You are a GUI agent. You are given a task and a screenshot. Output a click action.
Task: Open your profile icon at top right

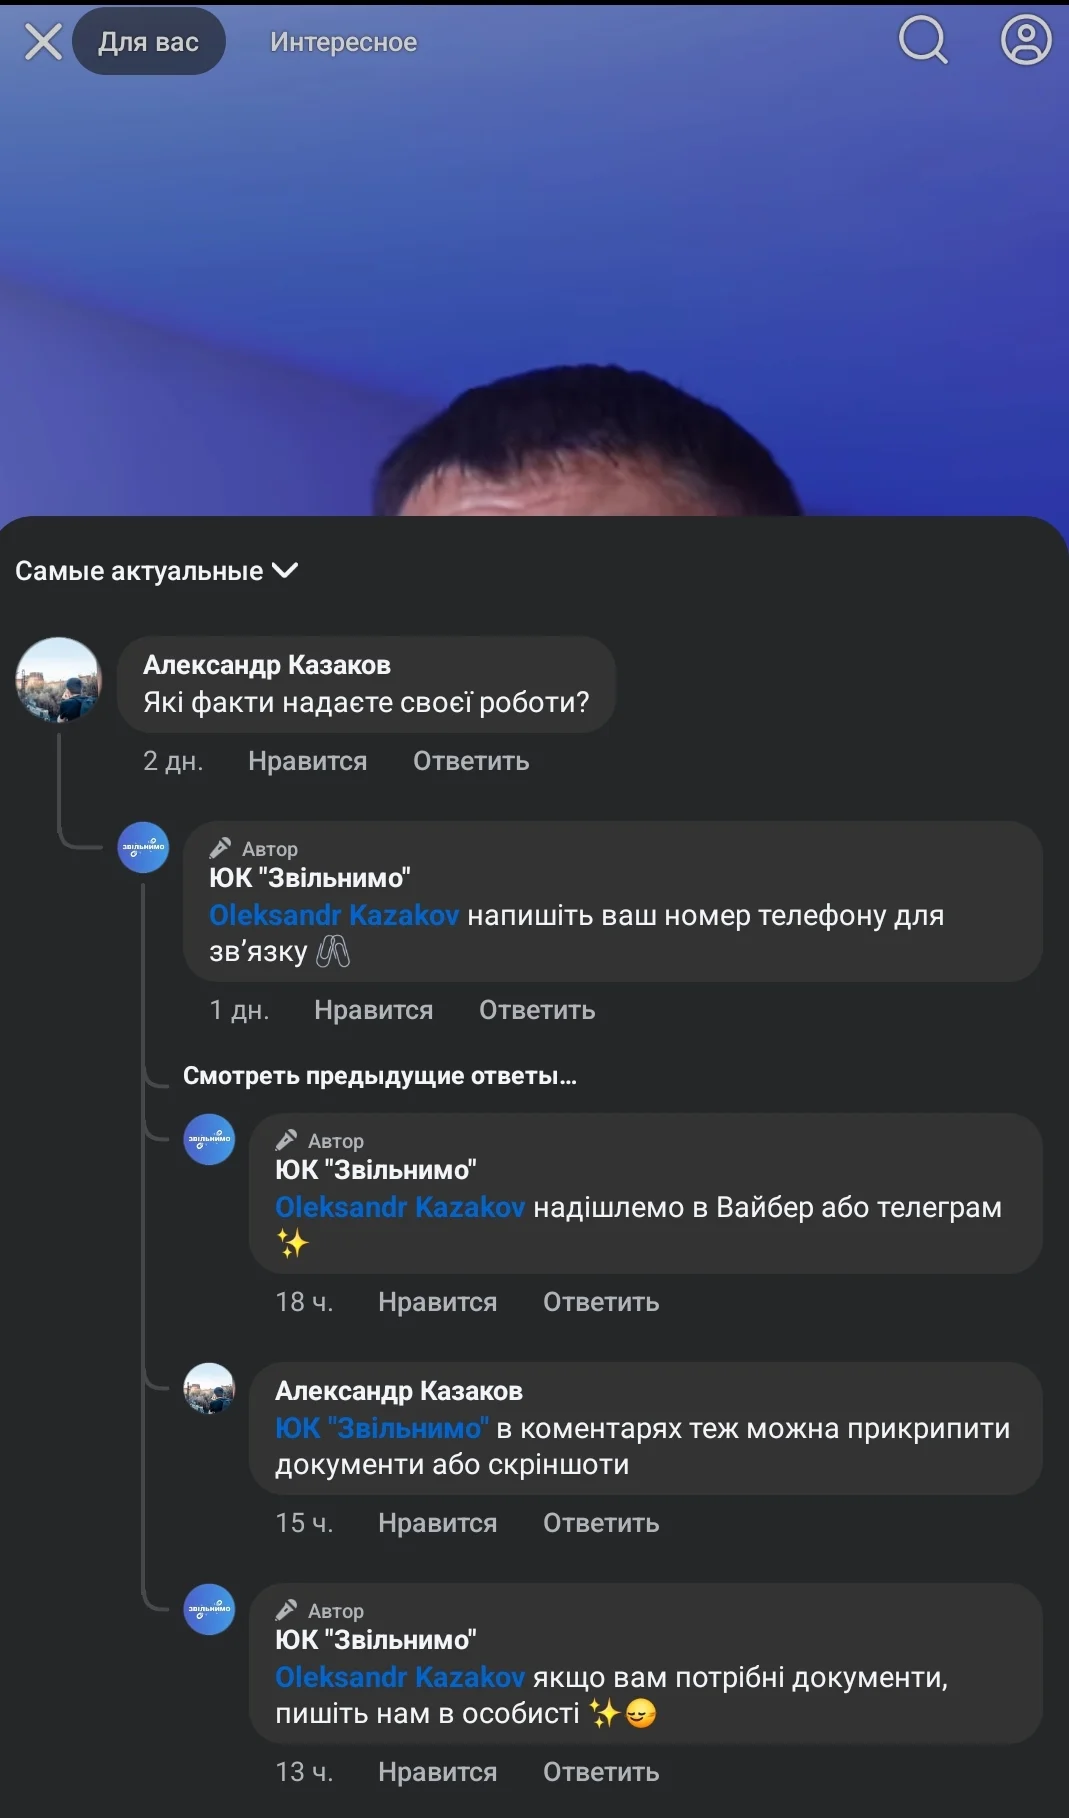pyautogui.click(x=1025, y=42)
